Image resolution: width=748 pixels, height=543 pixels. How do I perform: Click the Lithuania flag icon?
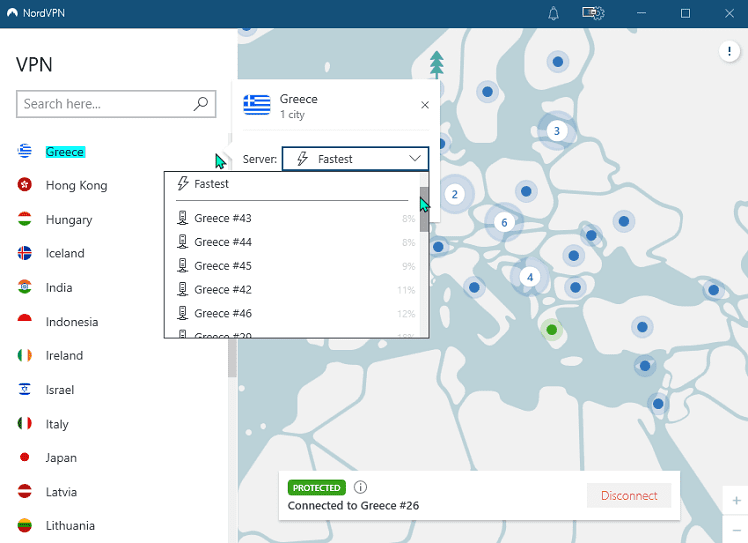click(25, 525)
